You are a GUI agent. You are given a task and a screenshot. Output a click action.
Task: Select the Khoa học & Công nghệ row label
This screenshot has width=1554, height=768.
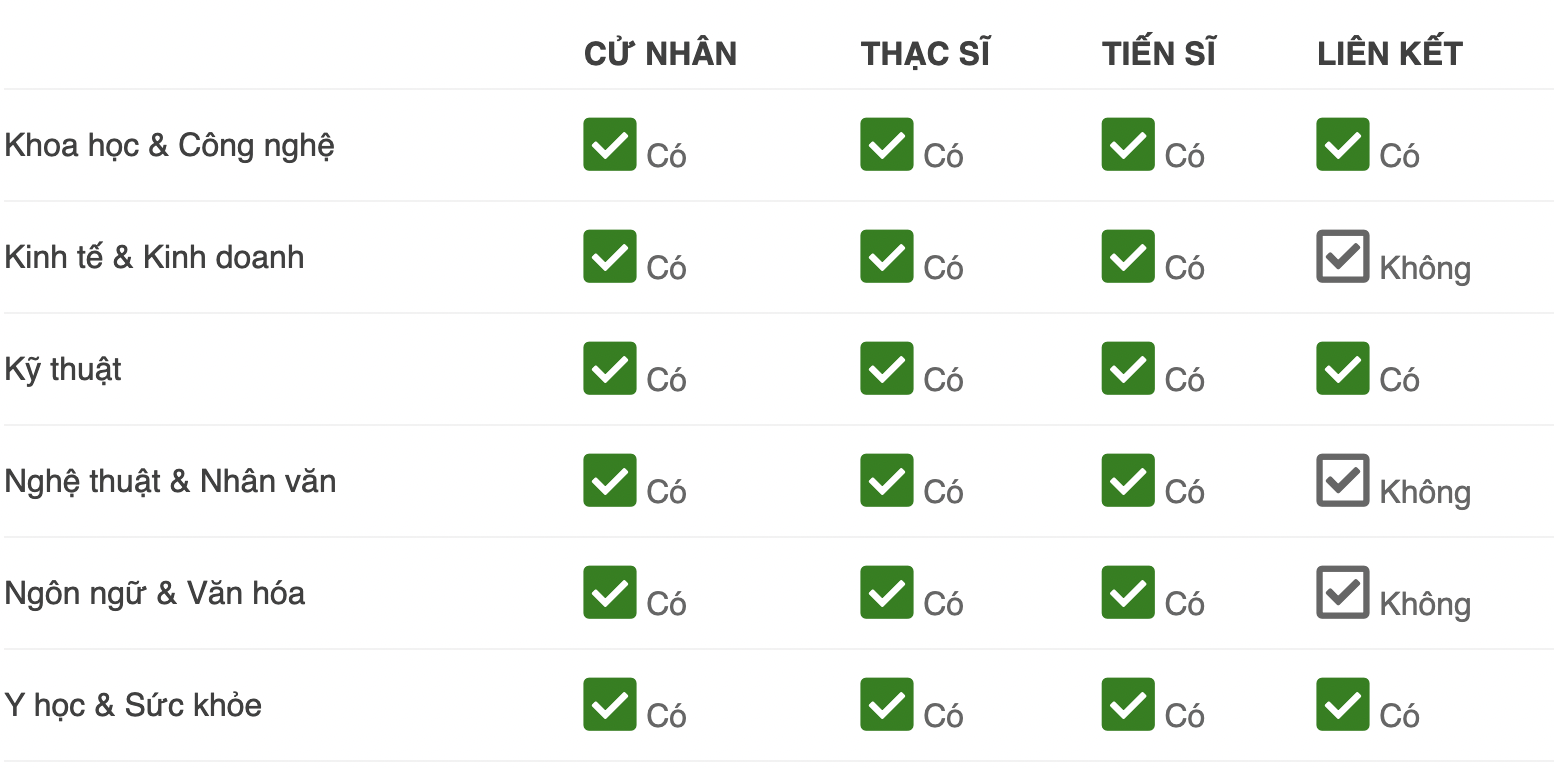pos(169,146)
